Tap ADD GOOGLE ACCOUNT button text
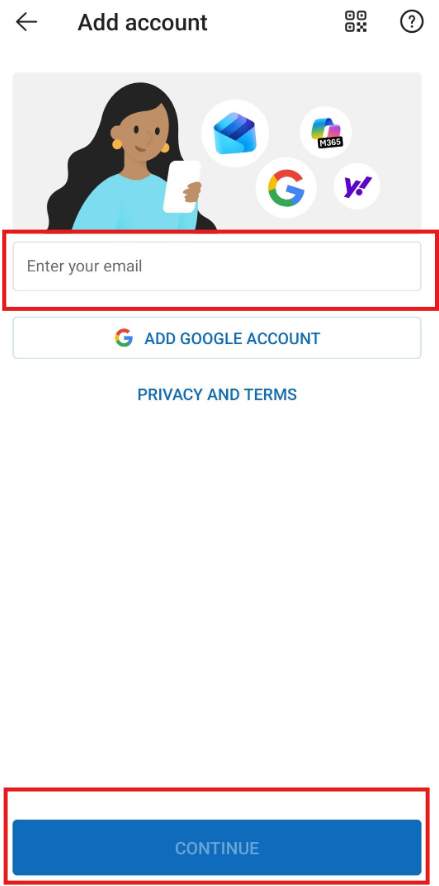 click(232, 338)
